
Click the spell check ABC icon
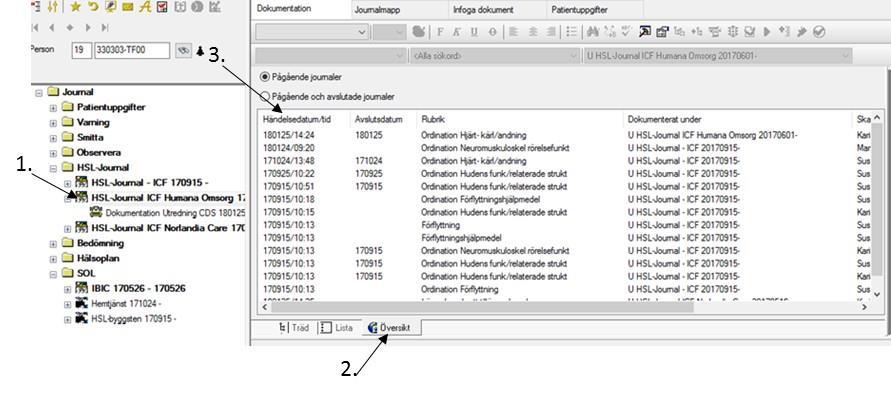click(627, 32)
